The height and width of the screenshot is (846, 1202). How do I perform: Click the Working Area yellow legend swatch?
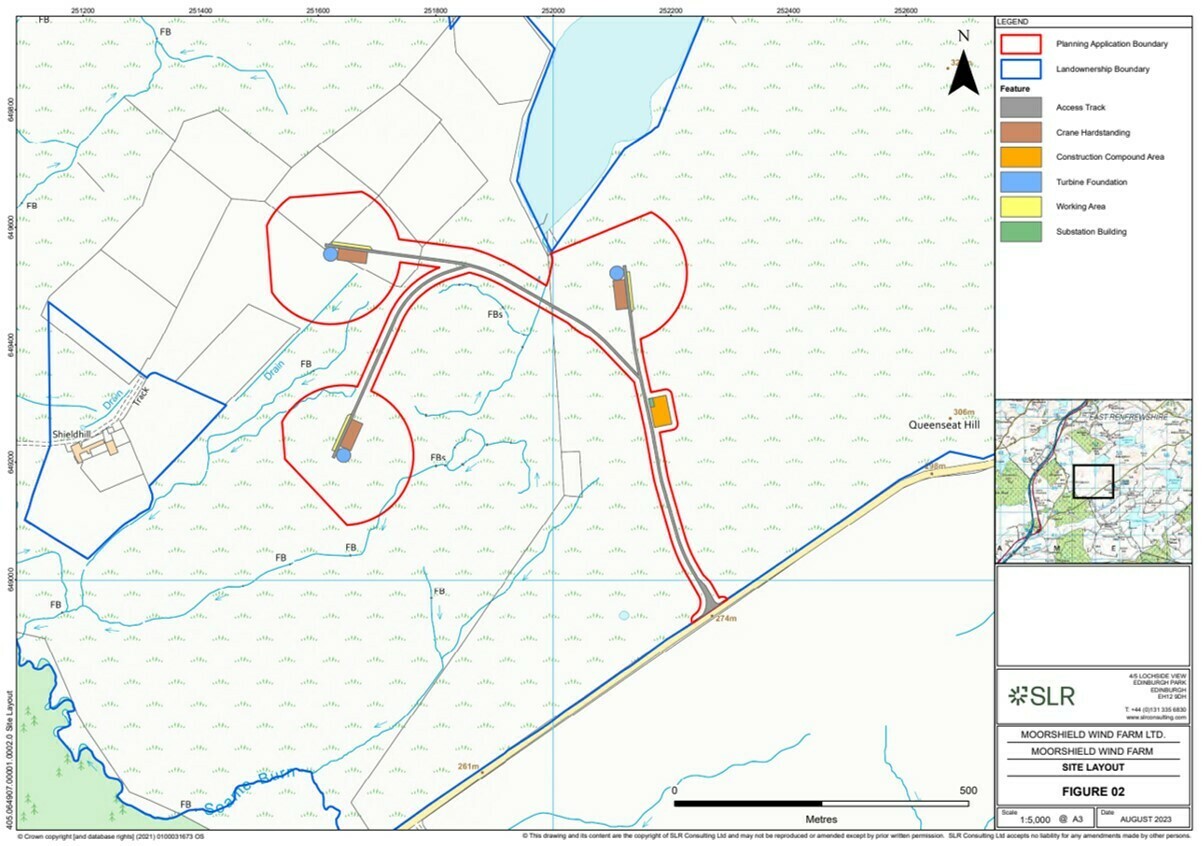pos(1021,207)
